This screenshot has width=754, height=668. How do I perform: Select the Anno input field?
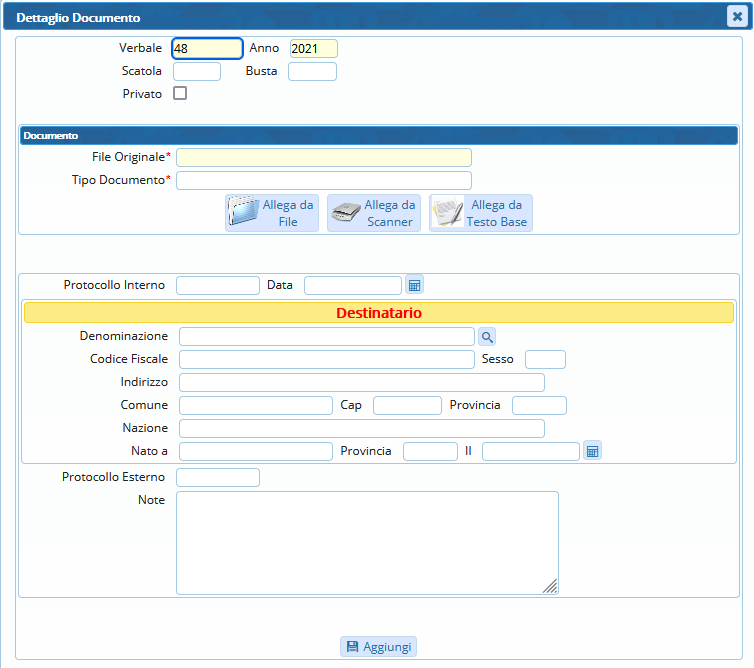point(313,49)
